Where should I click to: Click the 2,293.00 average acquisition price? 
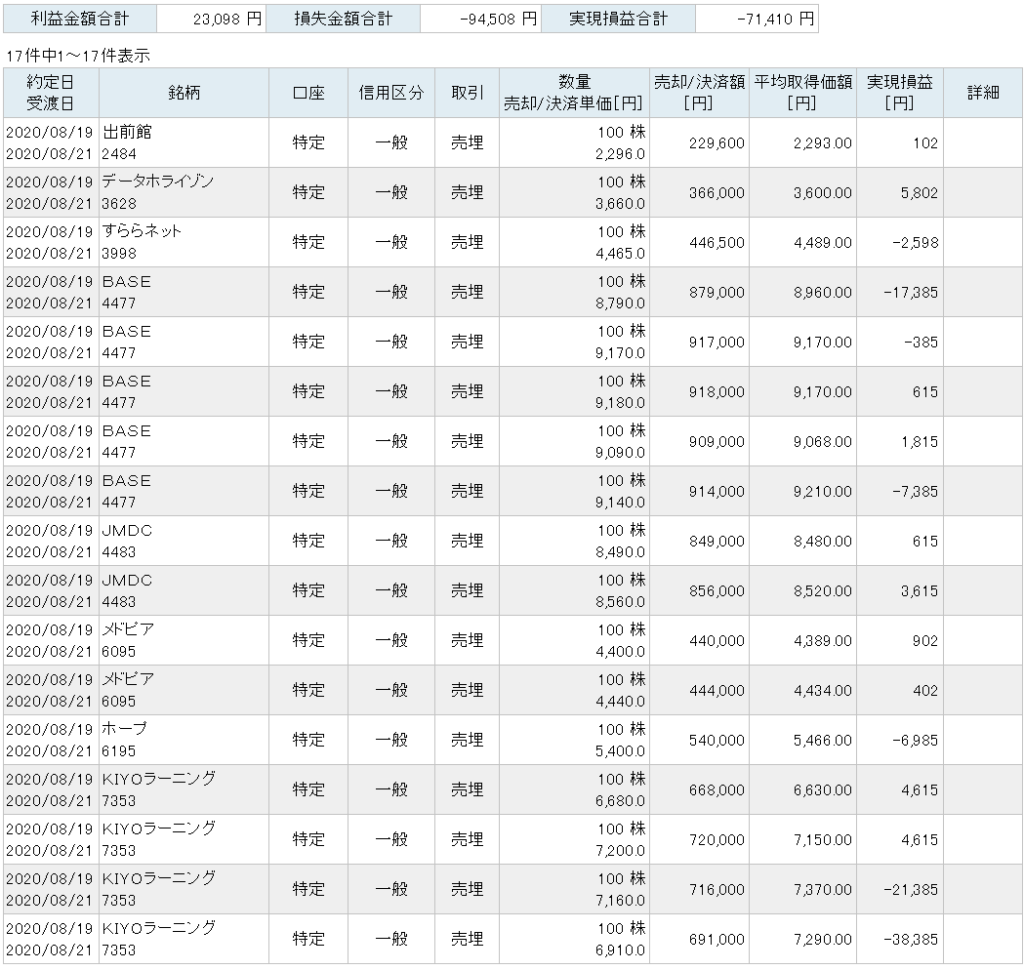click(x=822, y=143)
